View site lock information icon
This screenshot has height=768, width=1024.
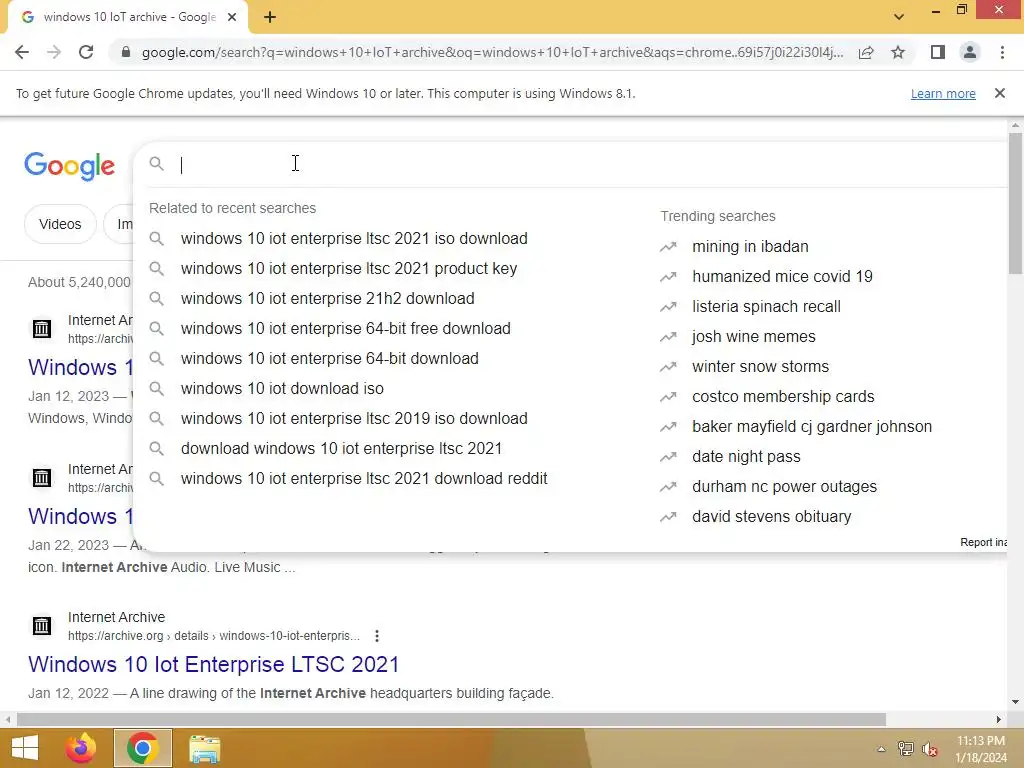[125, 52]
